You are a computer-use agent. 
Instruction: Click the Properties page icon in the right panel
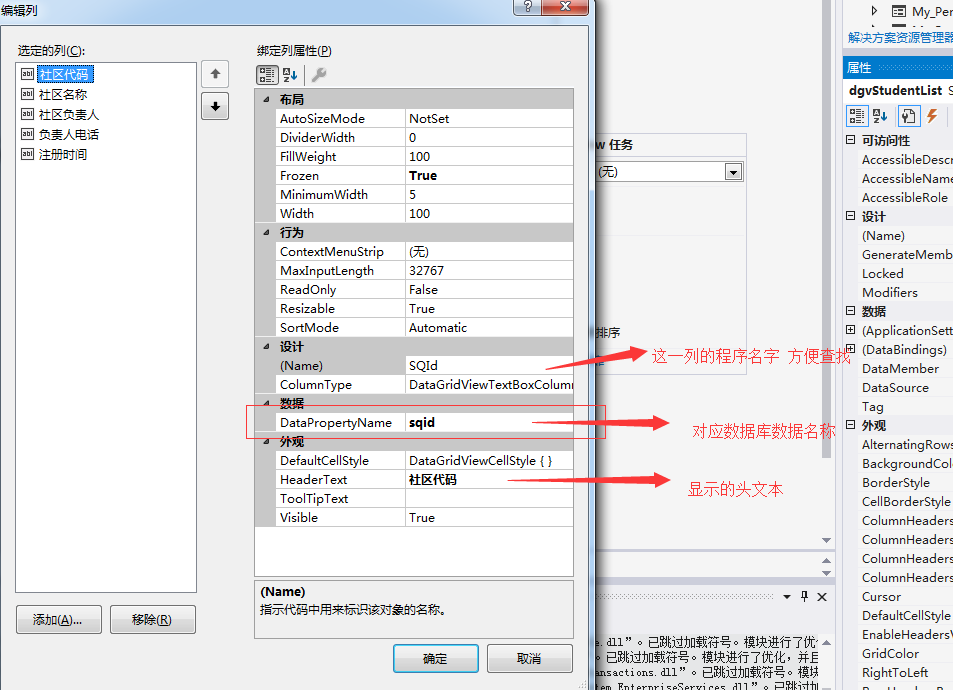click(909, 117)
